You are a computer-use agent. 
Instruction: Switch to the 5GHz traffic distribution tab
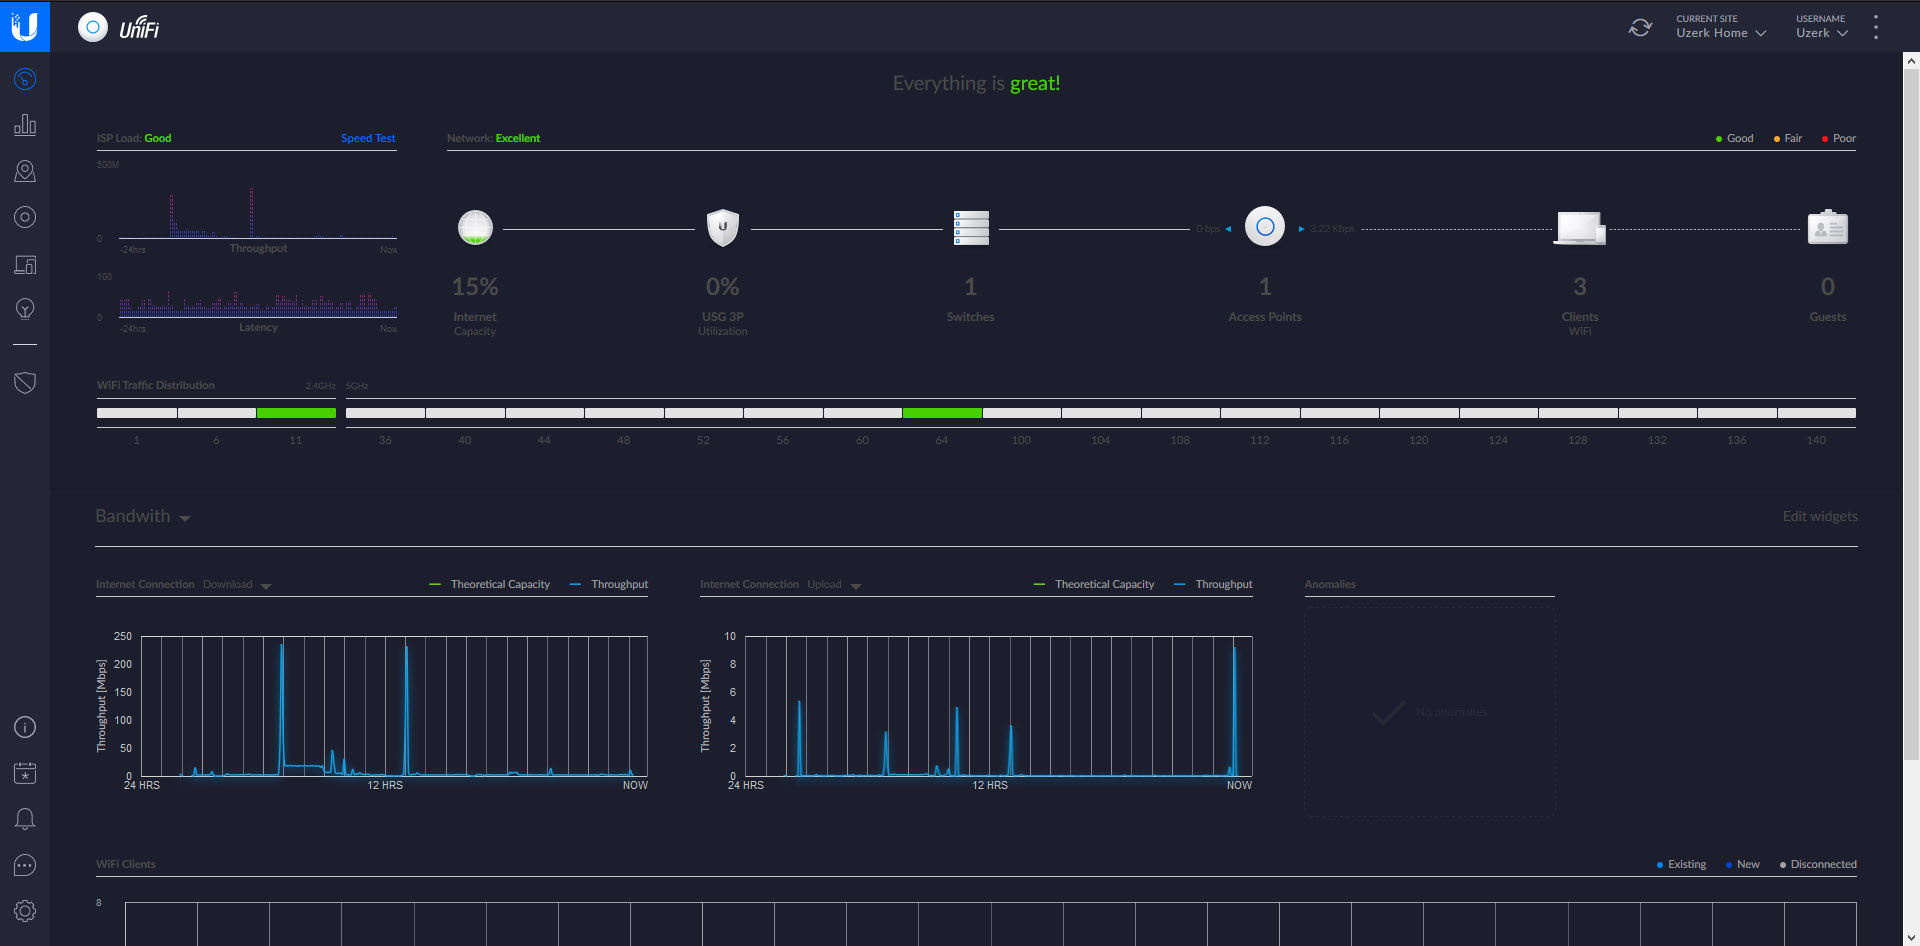tap(356, 385)
